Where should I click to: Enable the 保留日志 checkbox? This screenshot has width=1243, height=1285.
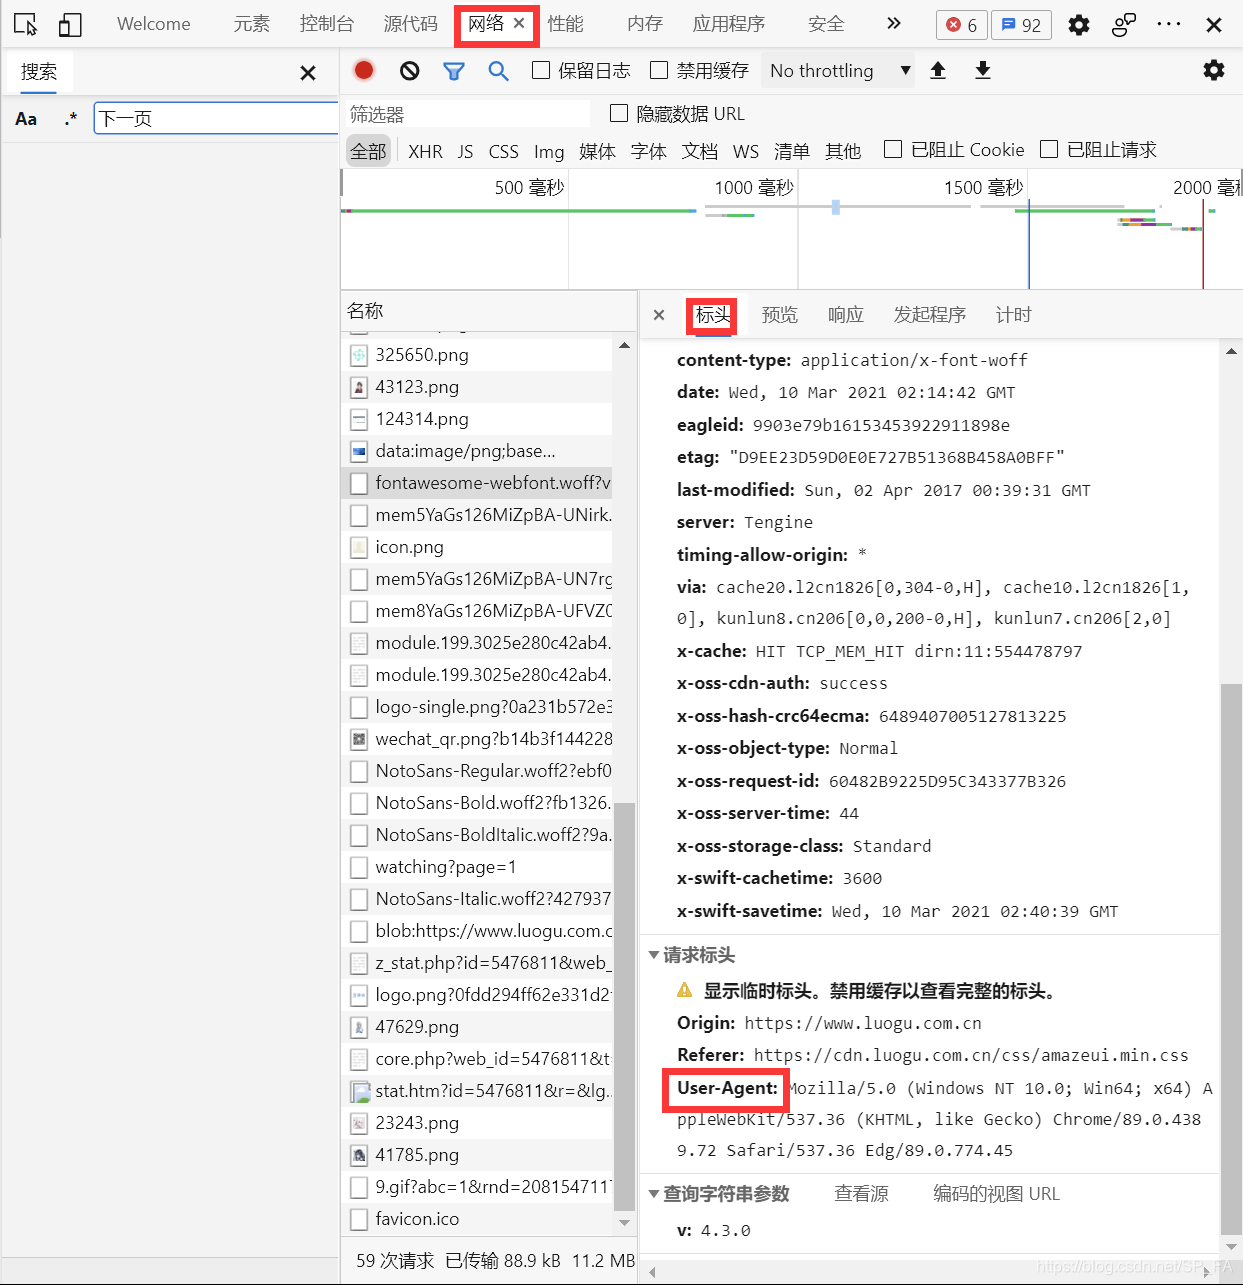[541, 70]
